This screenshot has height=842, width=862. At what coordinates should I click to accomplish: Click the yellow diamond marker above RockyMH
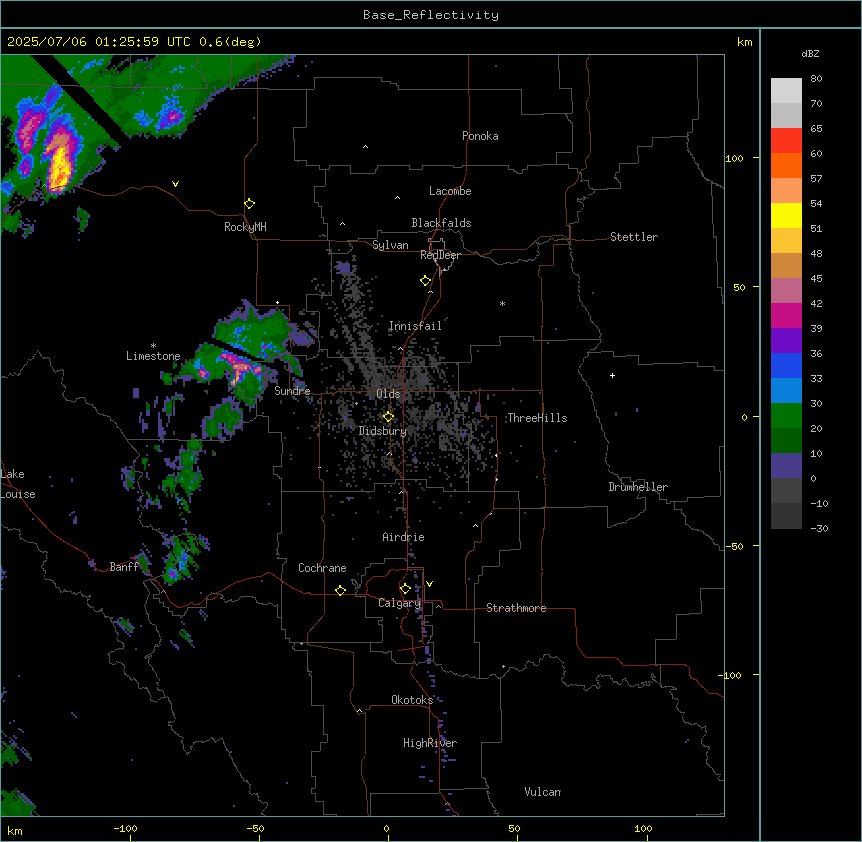point(250,204)
